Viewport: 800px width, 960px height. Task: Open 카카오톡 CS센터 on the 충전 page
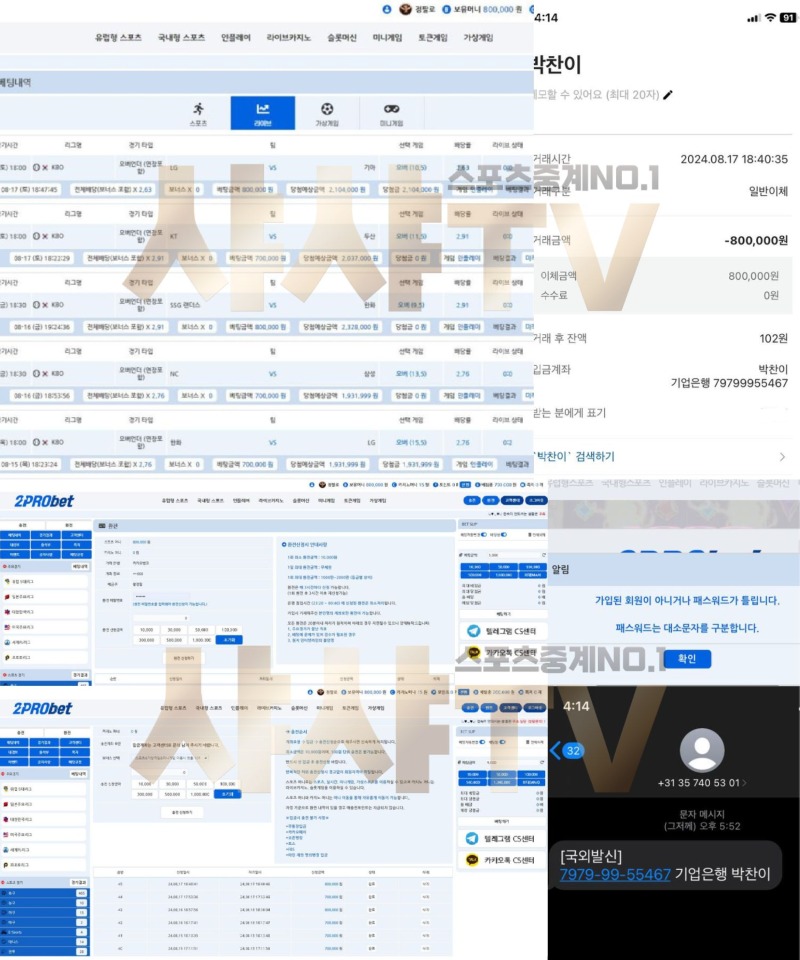coord(502,860)
